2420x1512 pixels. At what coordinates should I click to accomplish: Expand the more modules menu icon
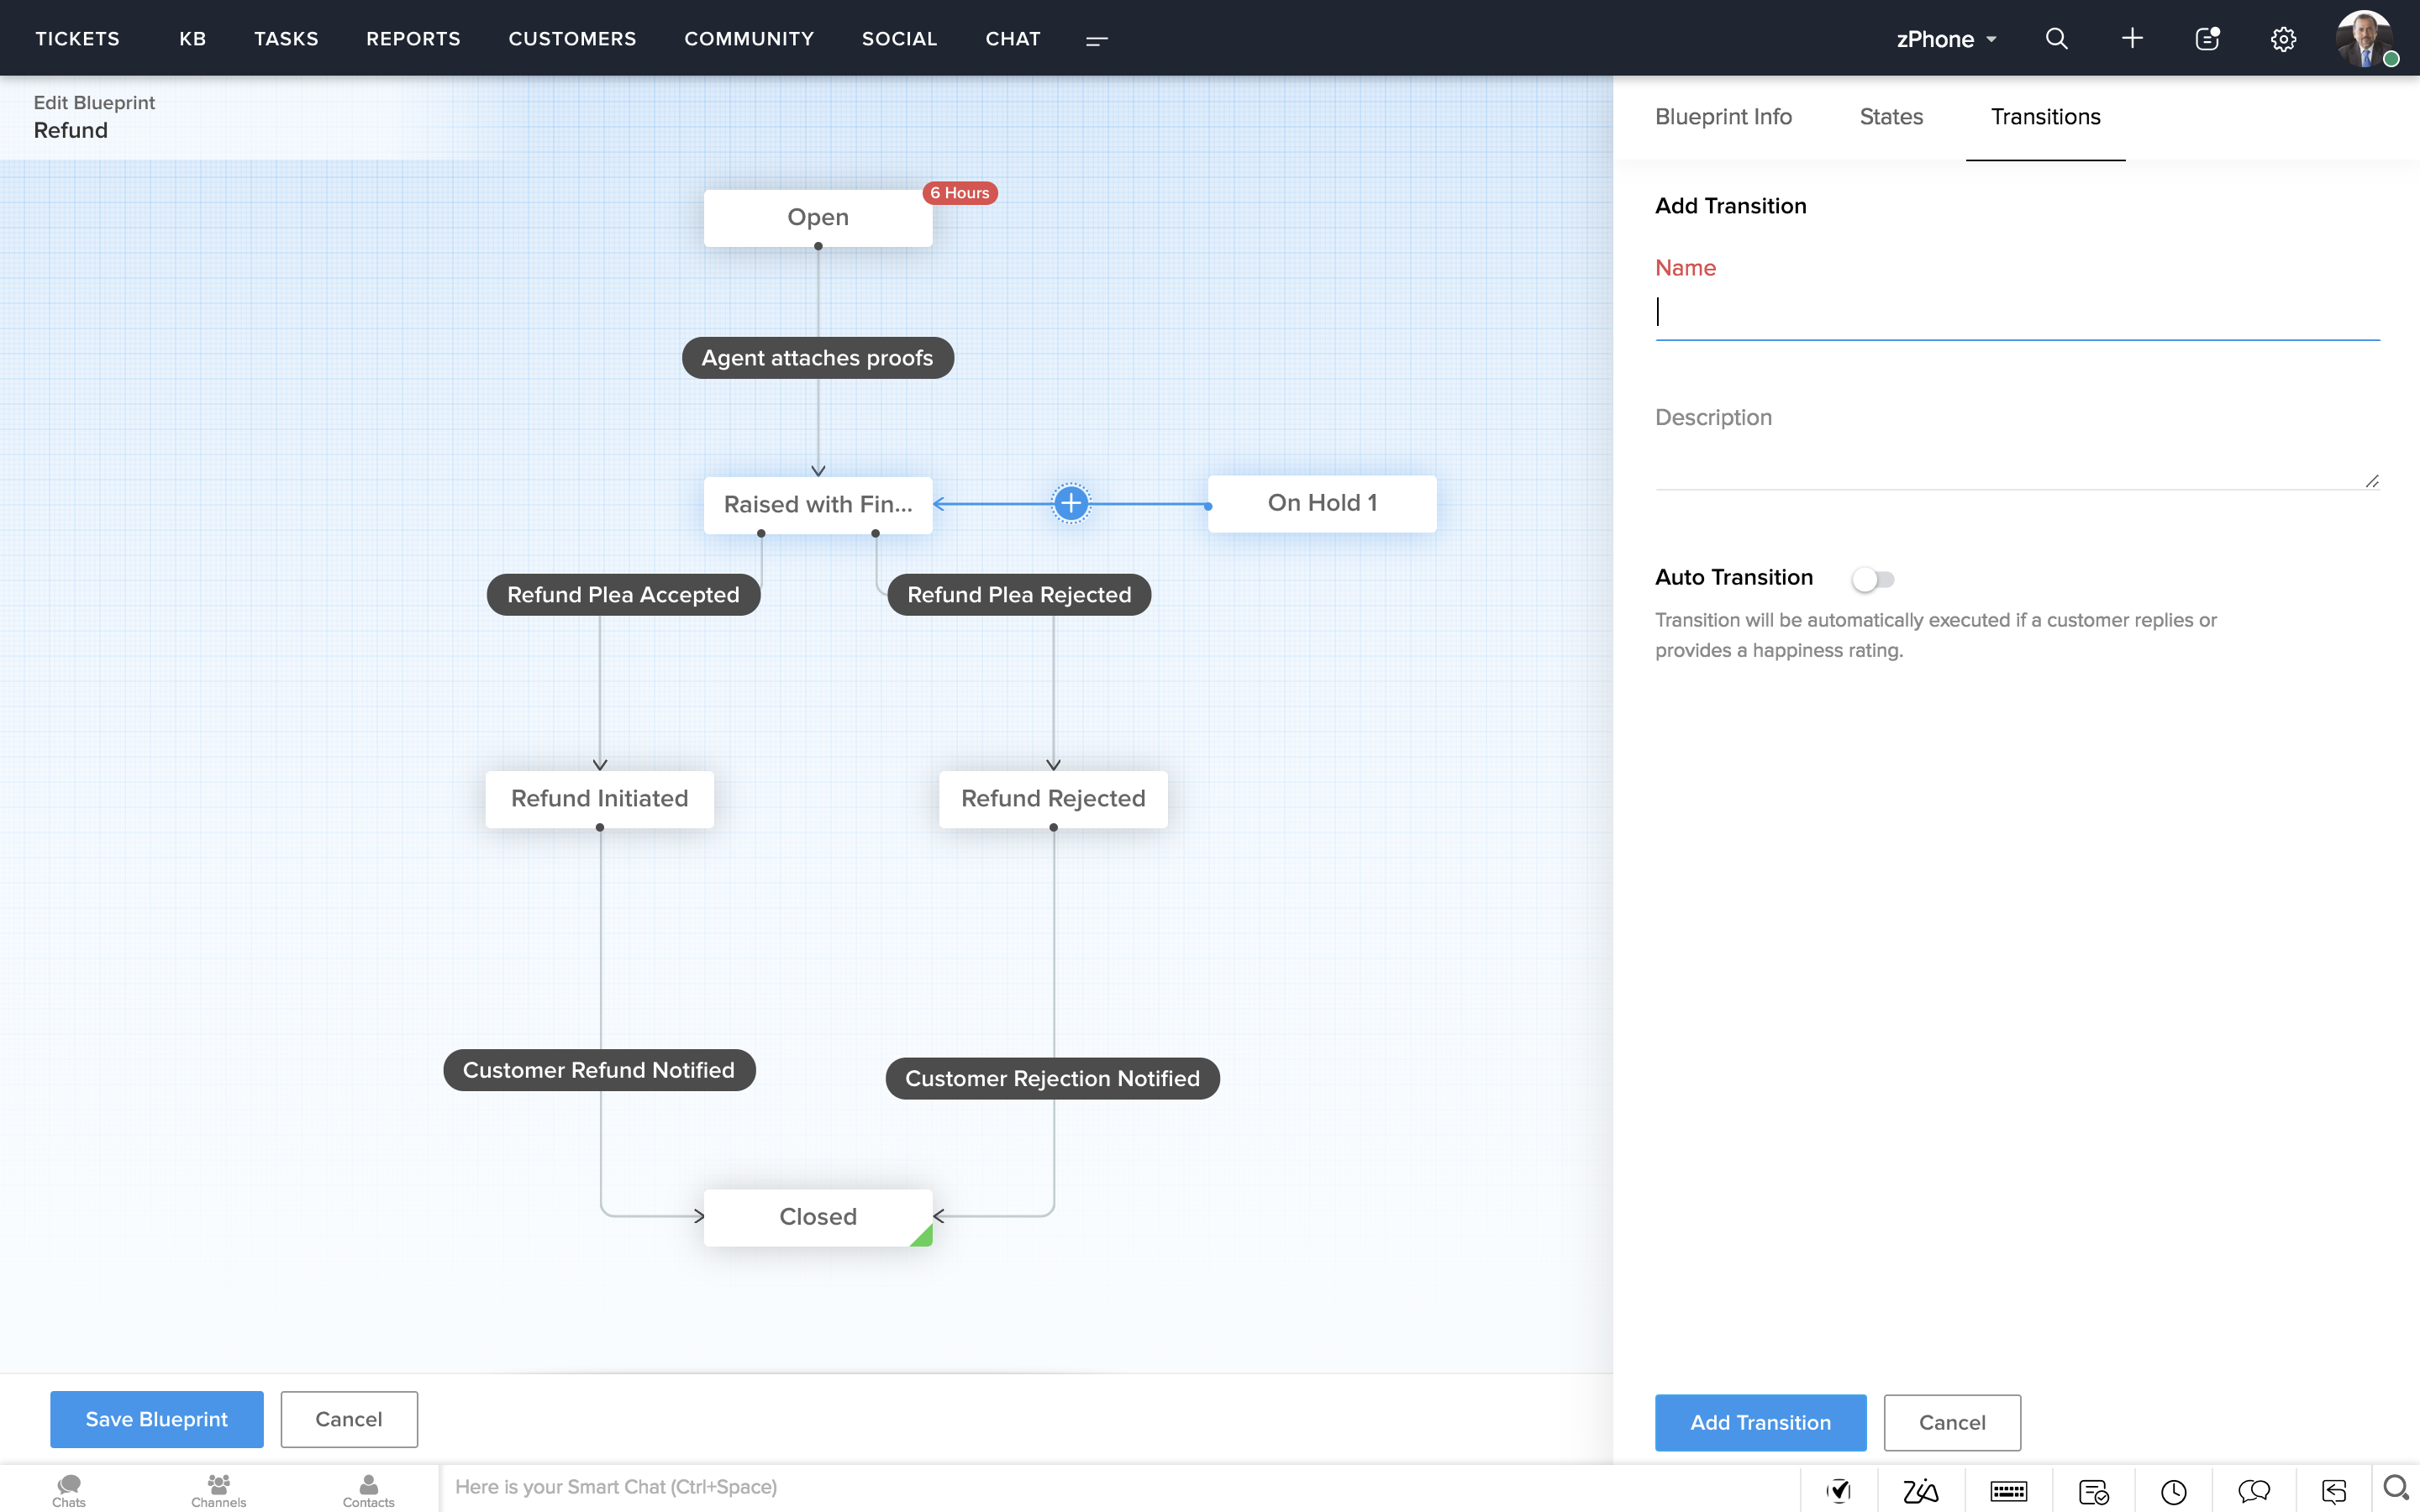pos(1097,40)
